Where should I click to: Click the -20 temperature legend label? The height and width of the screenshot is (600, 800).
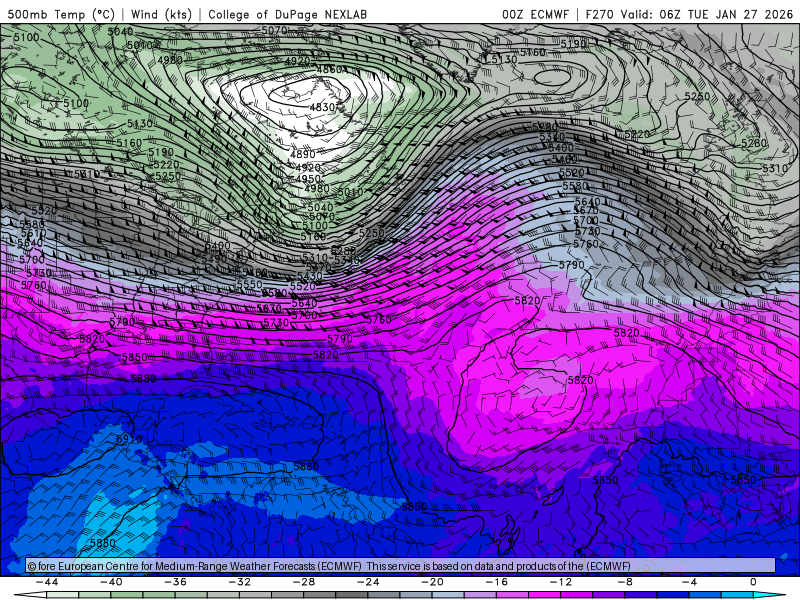pos(433,582)
